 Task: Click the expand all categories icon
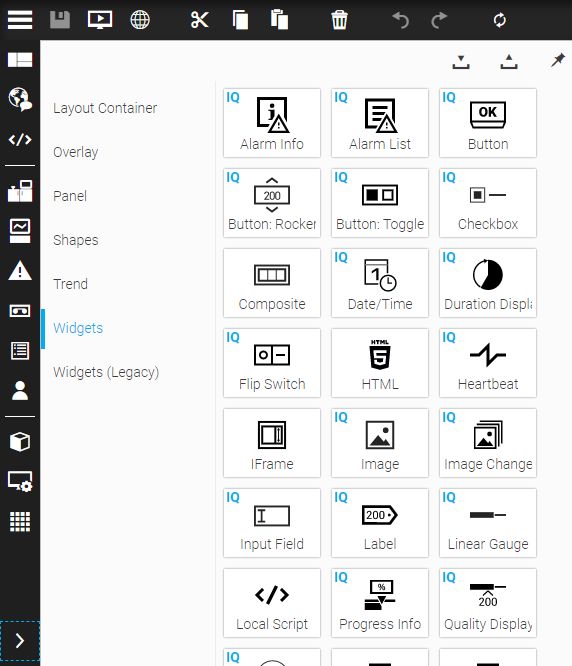point(461,62)
